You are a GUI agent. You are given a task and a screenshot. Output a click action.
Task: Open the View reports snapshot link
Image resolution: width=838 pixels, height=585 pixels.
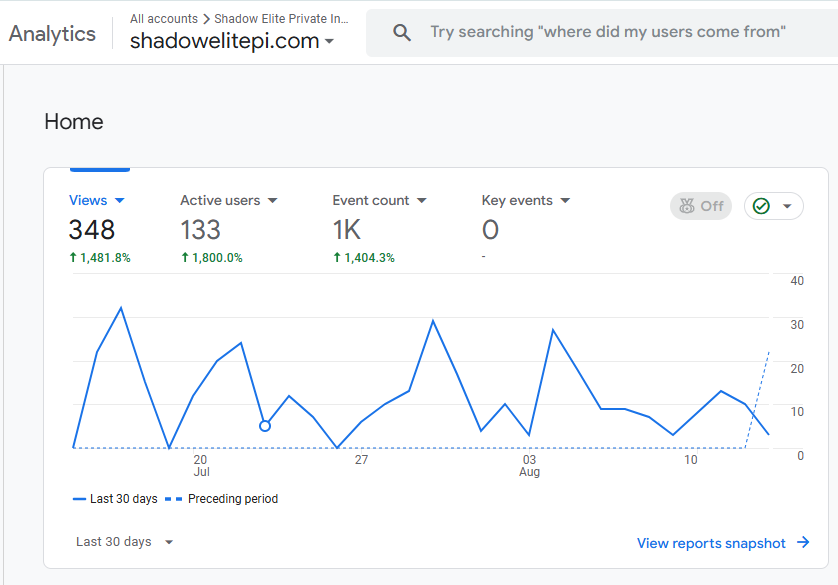[711, 543]
